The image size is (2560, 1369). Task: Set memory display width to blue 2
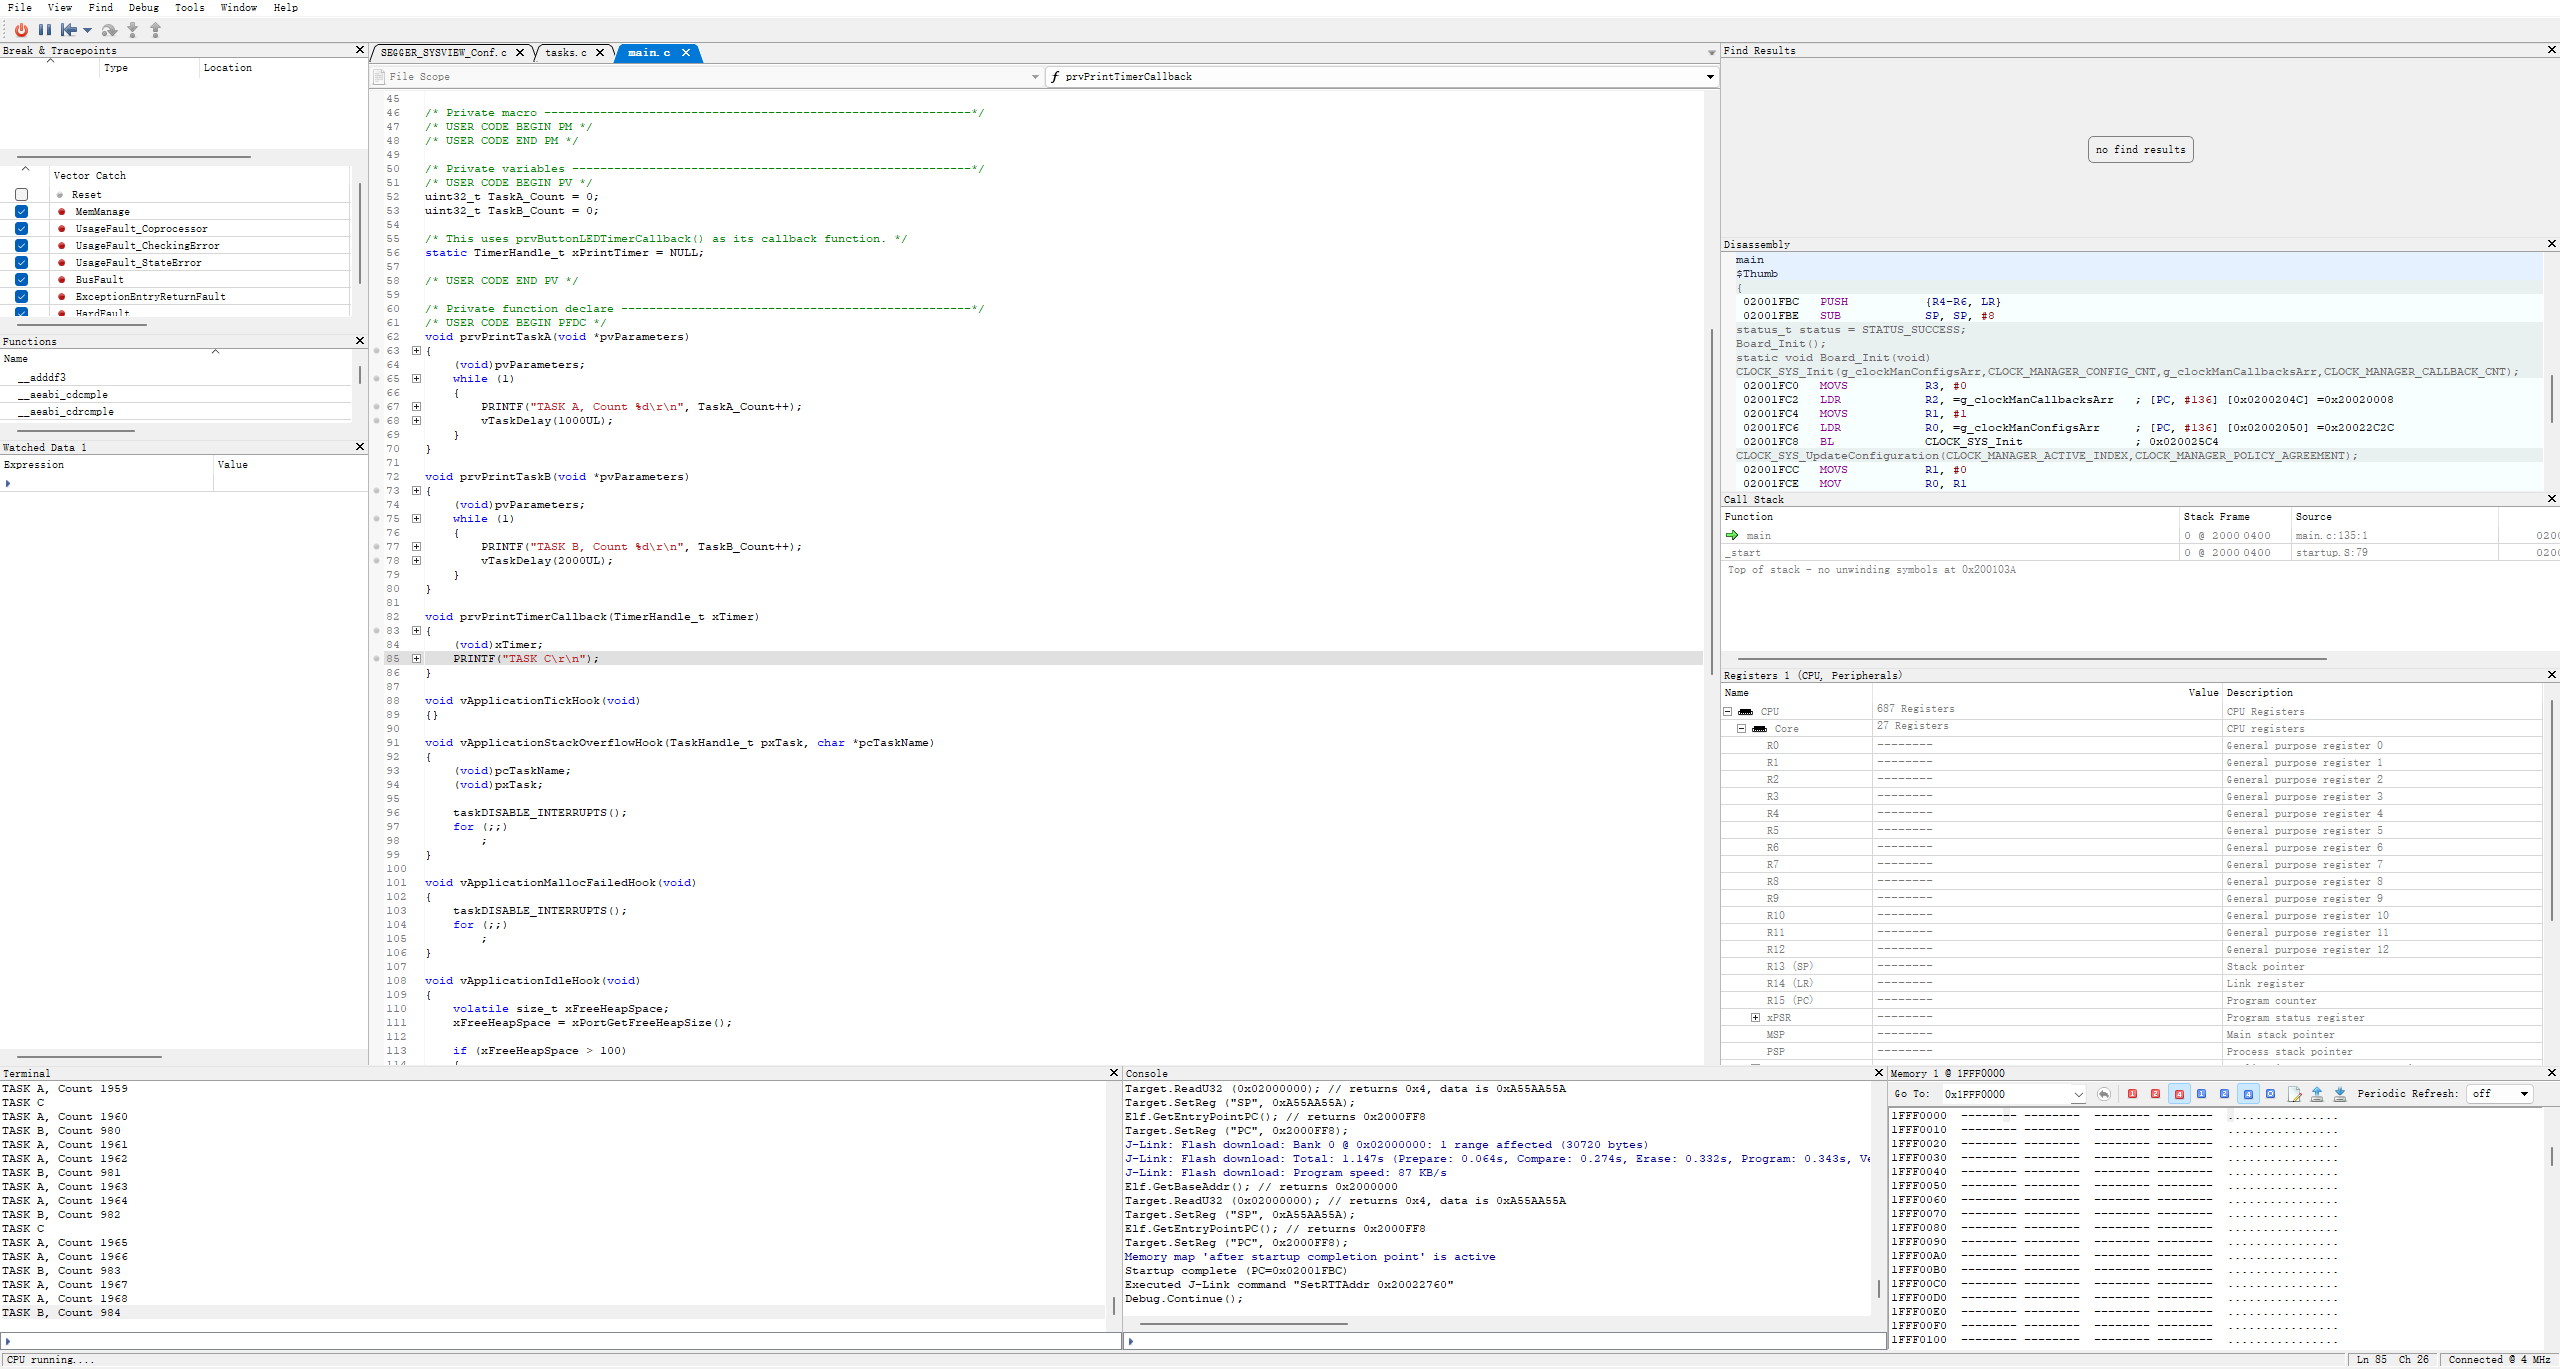pyautogui.click(x=2224, y=1094)
